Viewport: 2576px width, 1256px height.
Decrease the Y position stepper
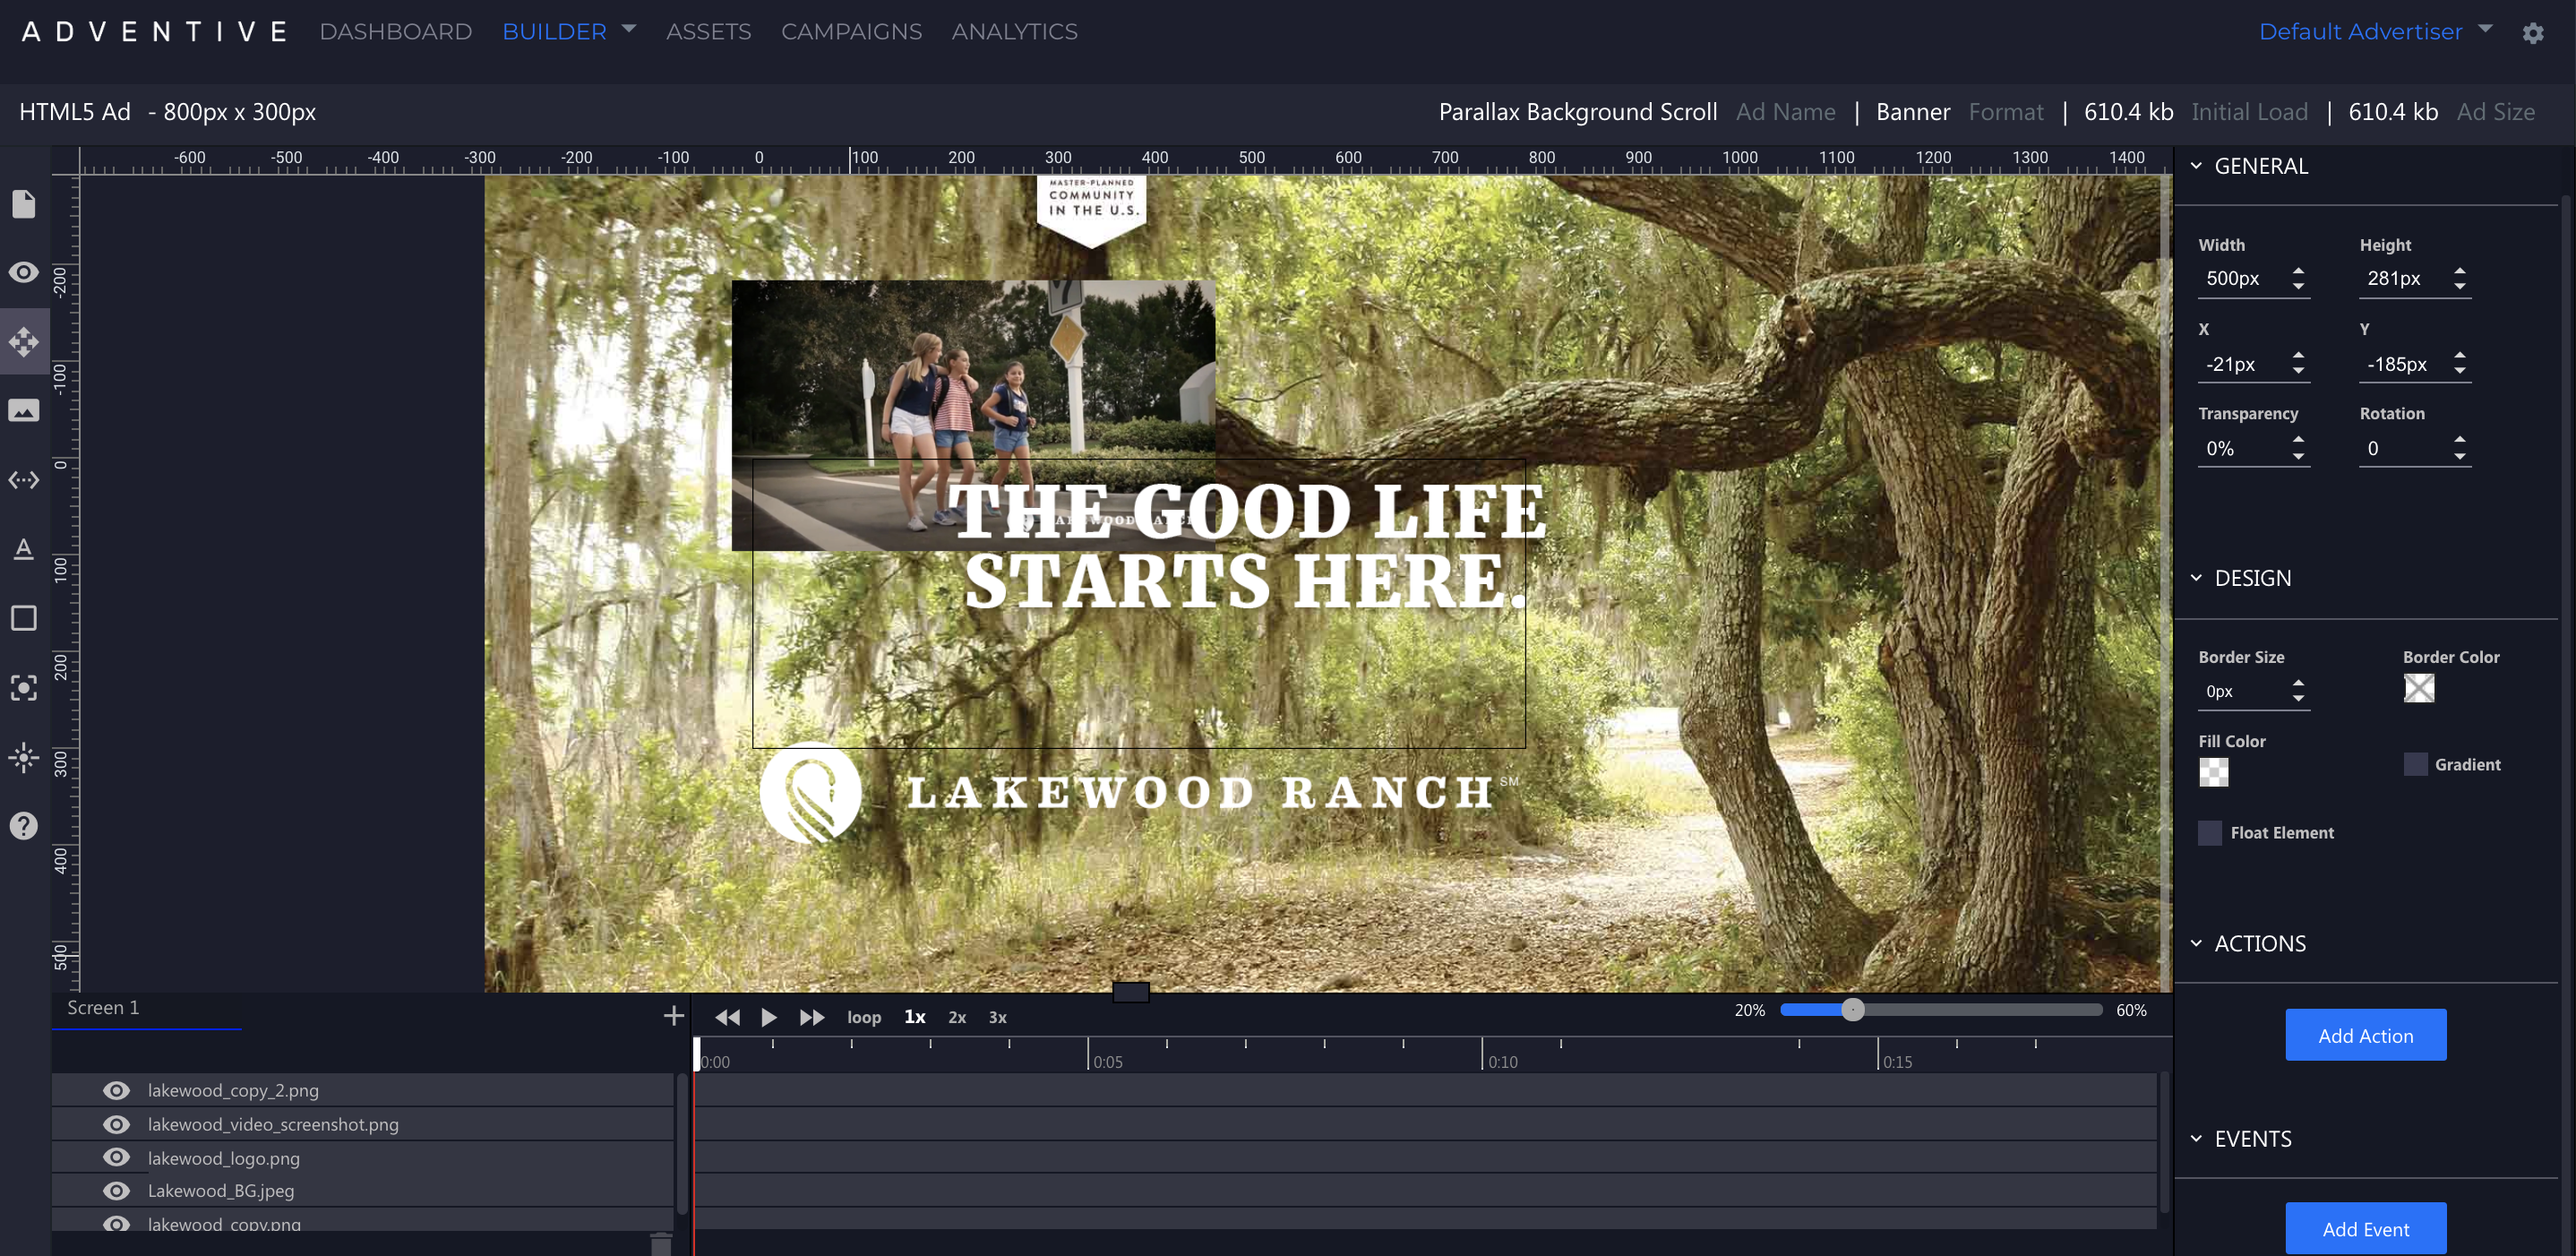point(2459,371)
